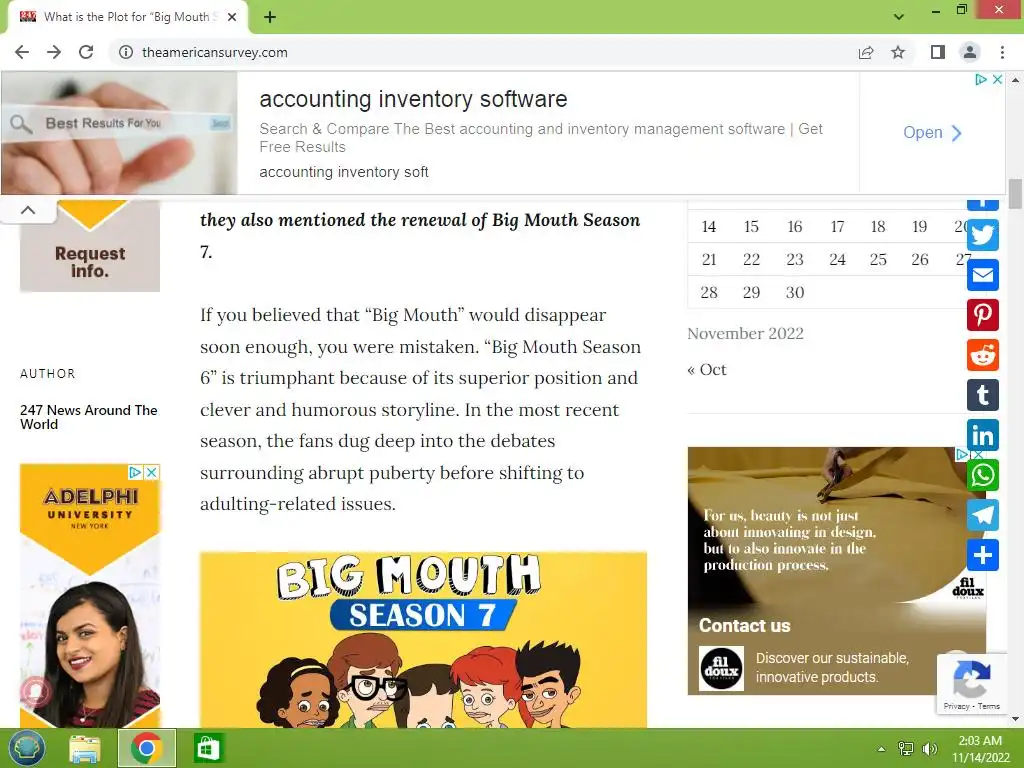Go back to the previous page
Image resolution: width=1024 pixels, height=768 pixels.
click(22, 52)
